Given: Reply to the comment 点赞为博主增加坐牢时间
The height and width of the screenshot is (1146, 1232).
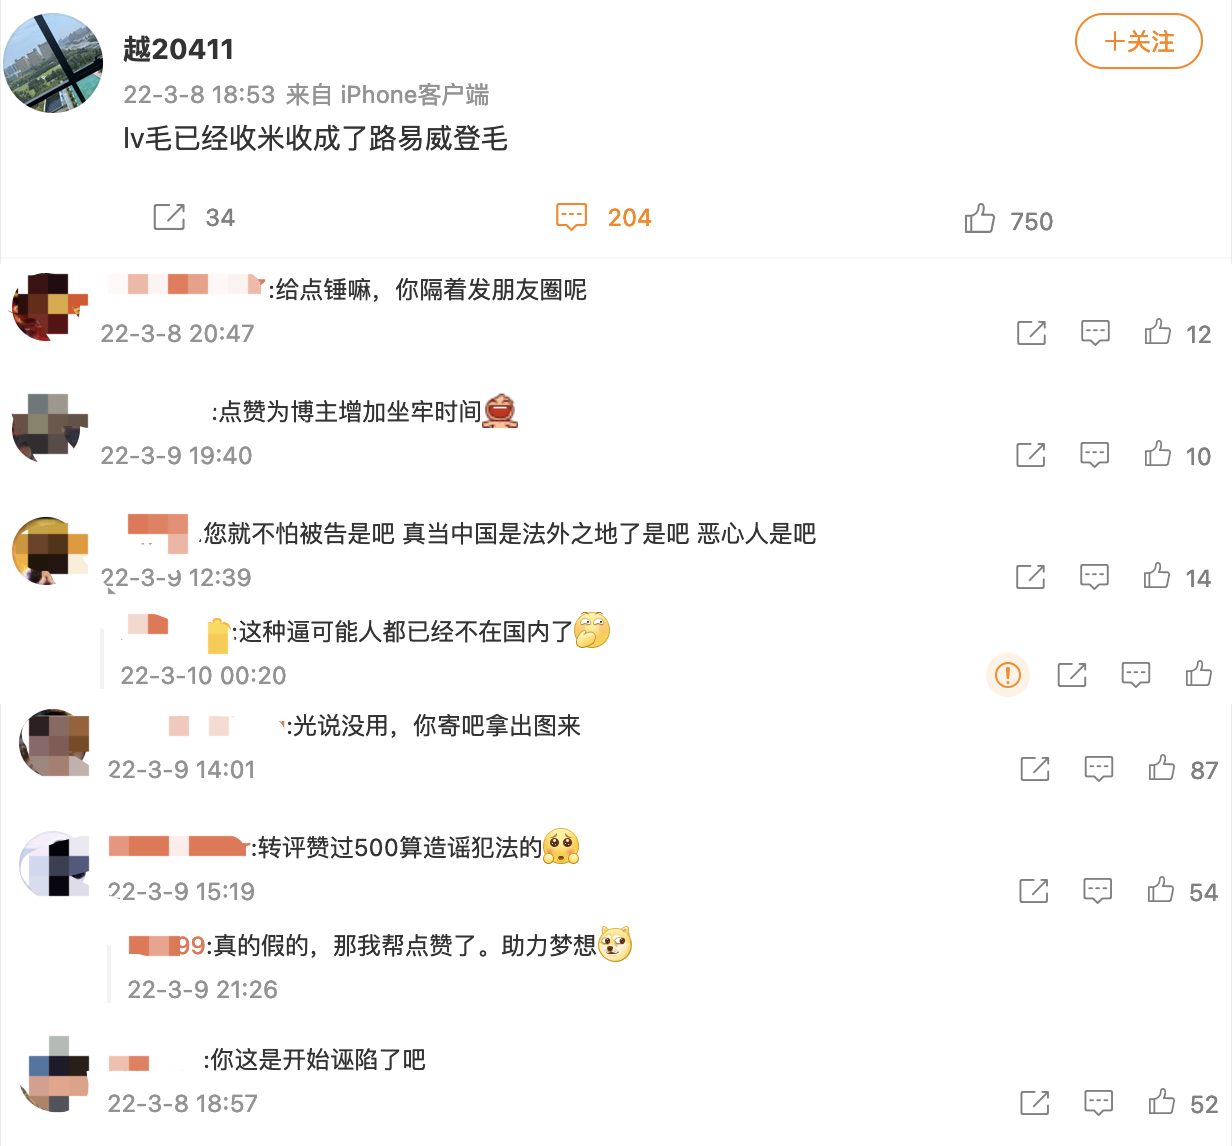Looking at the screenshot, I should (1095, 455).
